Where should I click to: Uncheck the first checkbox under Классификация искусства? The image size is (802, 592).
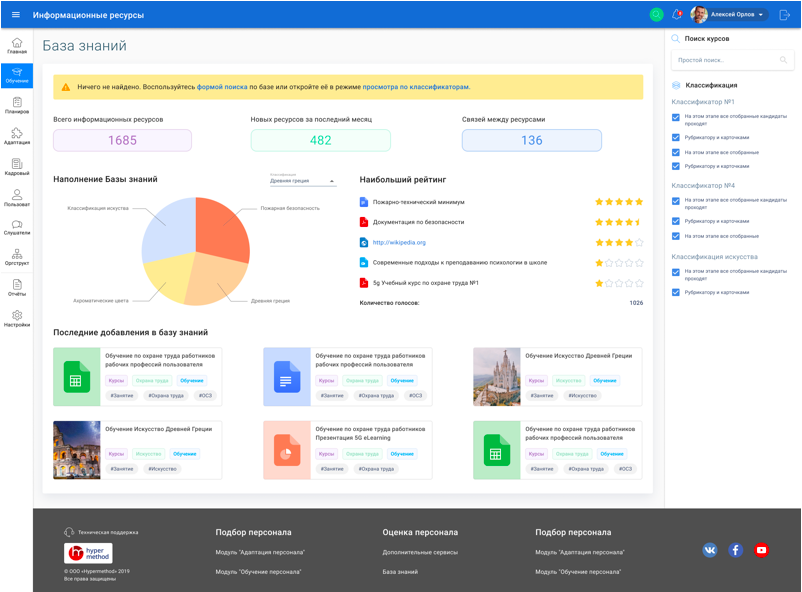[x=676, y=273]
